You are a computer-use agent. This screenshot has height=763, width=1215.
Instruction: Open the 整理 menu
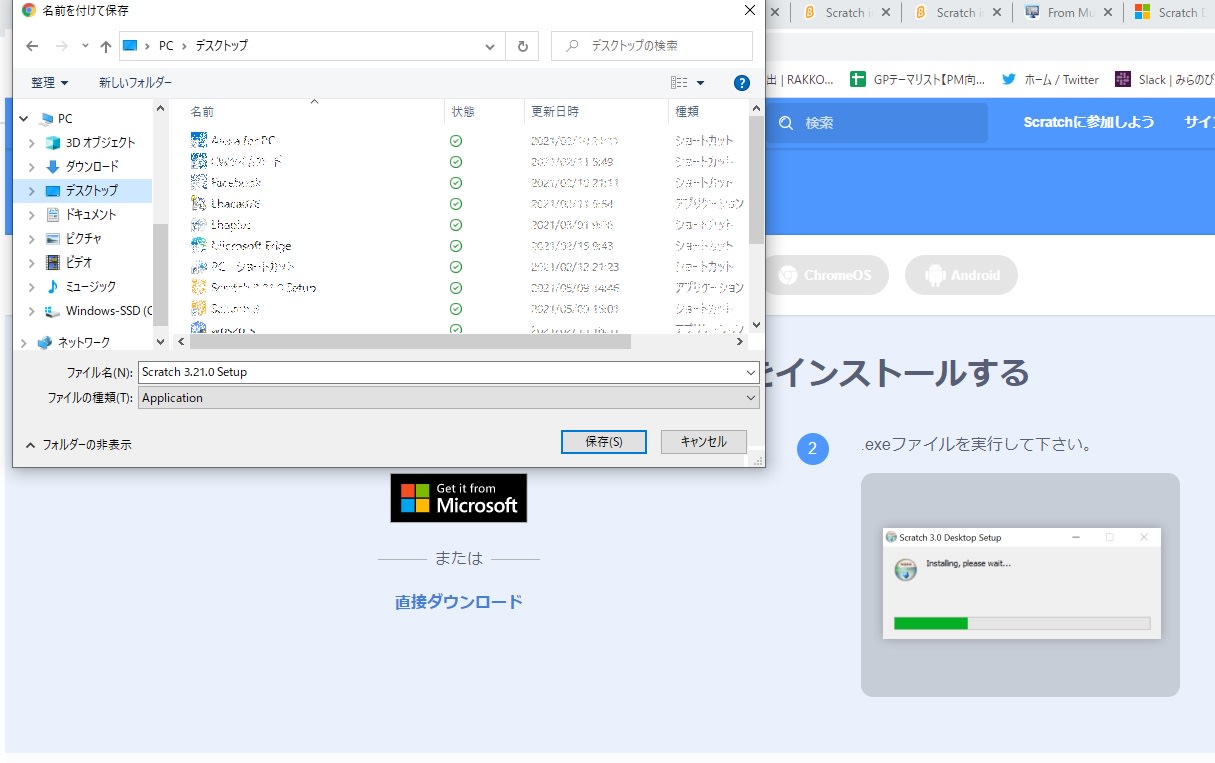click(50, 83)
